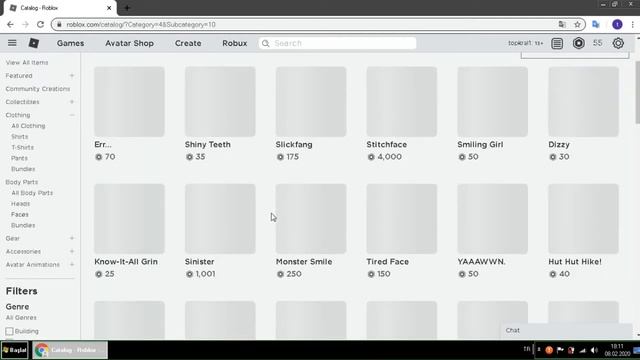Close the Catalog - Roblox tab
The height and width of the screenshot is (360, 640).
(x=109, y=8)
